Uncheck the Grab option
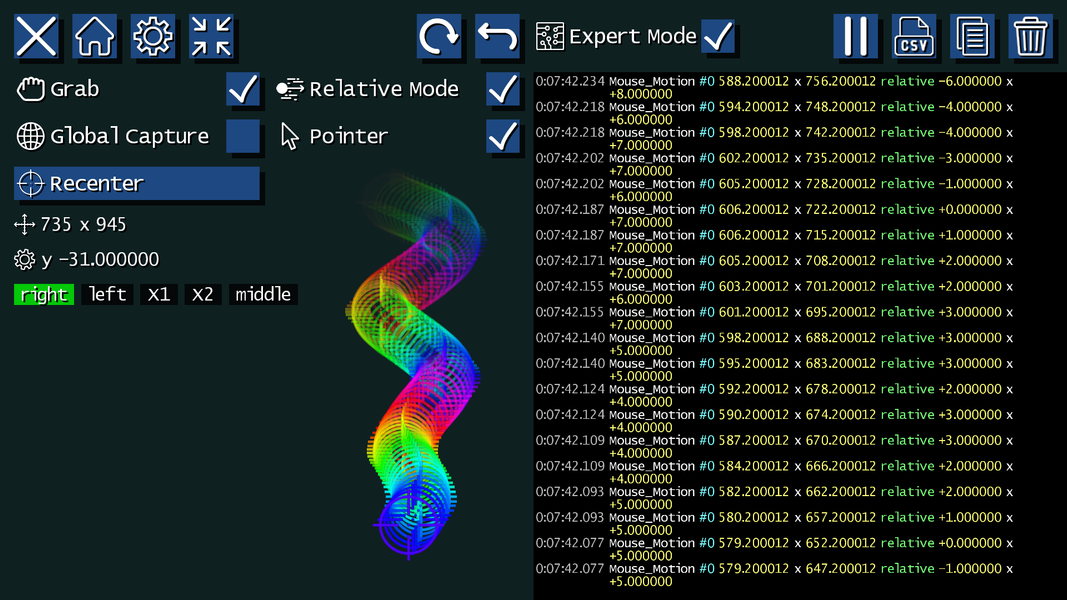The width and height of the screenshot is (1067, 600). [245, 89]
